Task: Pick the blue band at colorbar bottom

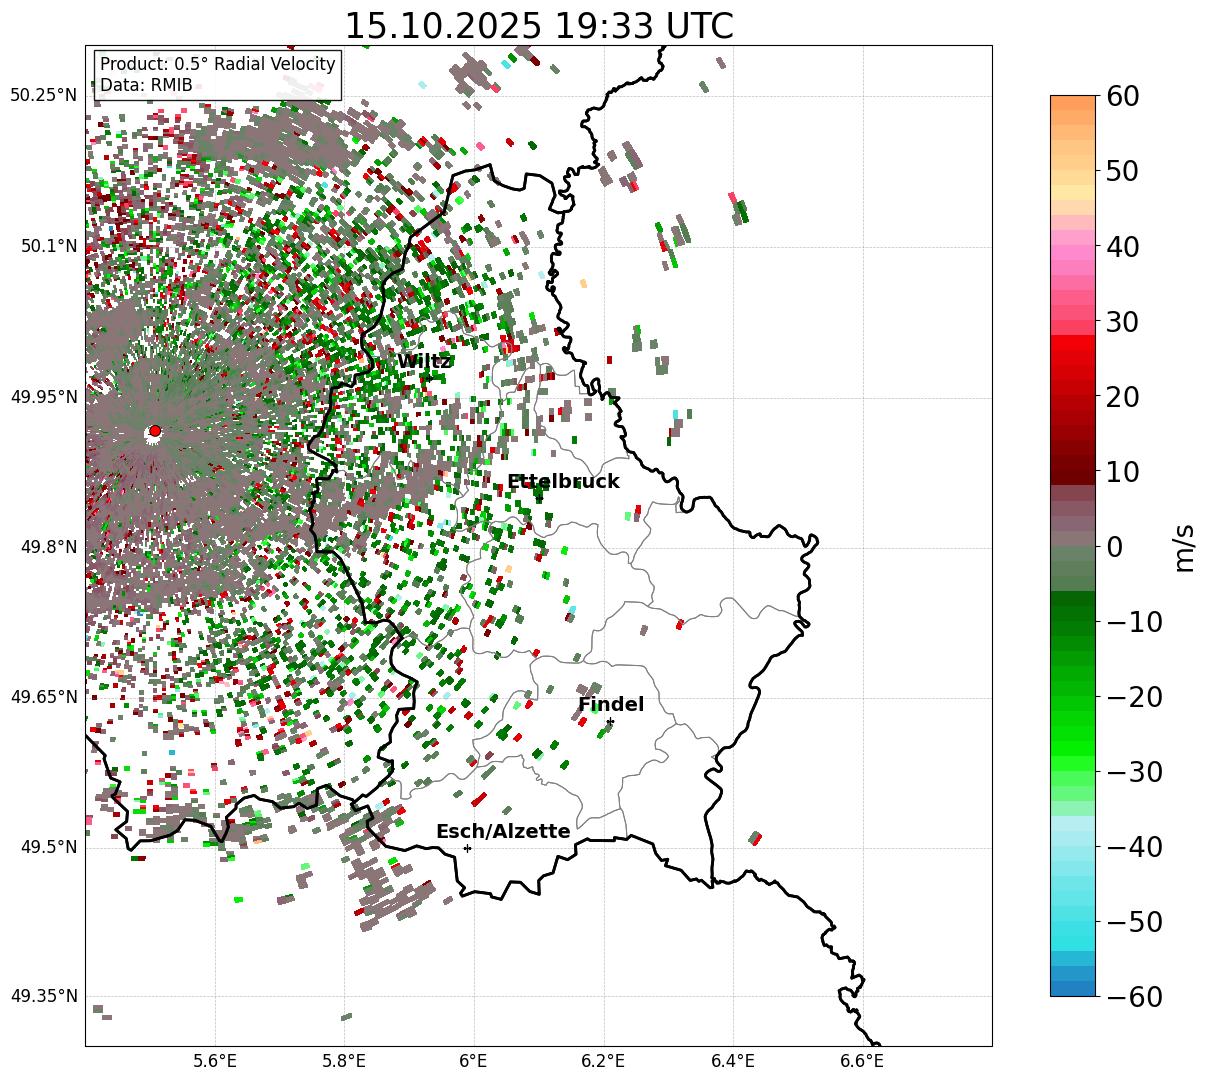Action: (1073, 988)
